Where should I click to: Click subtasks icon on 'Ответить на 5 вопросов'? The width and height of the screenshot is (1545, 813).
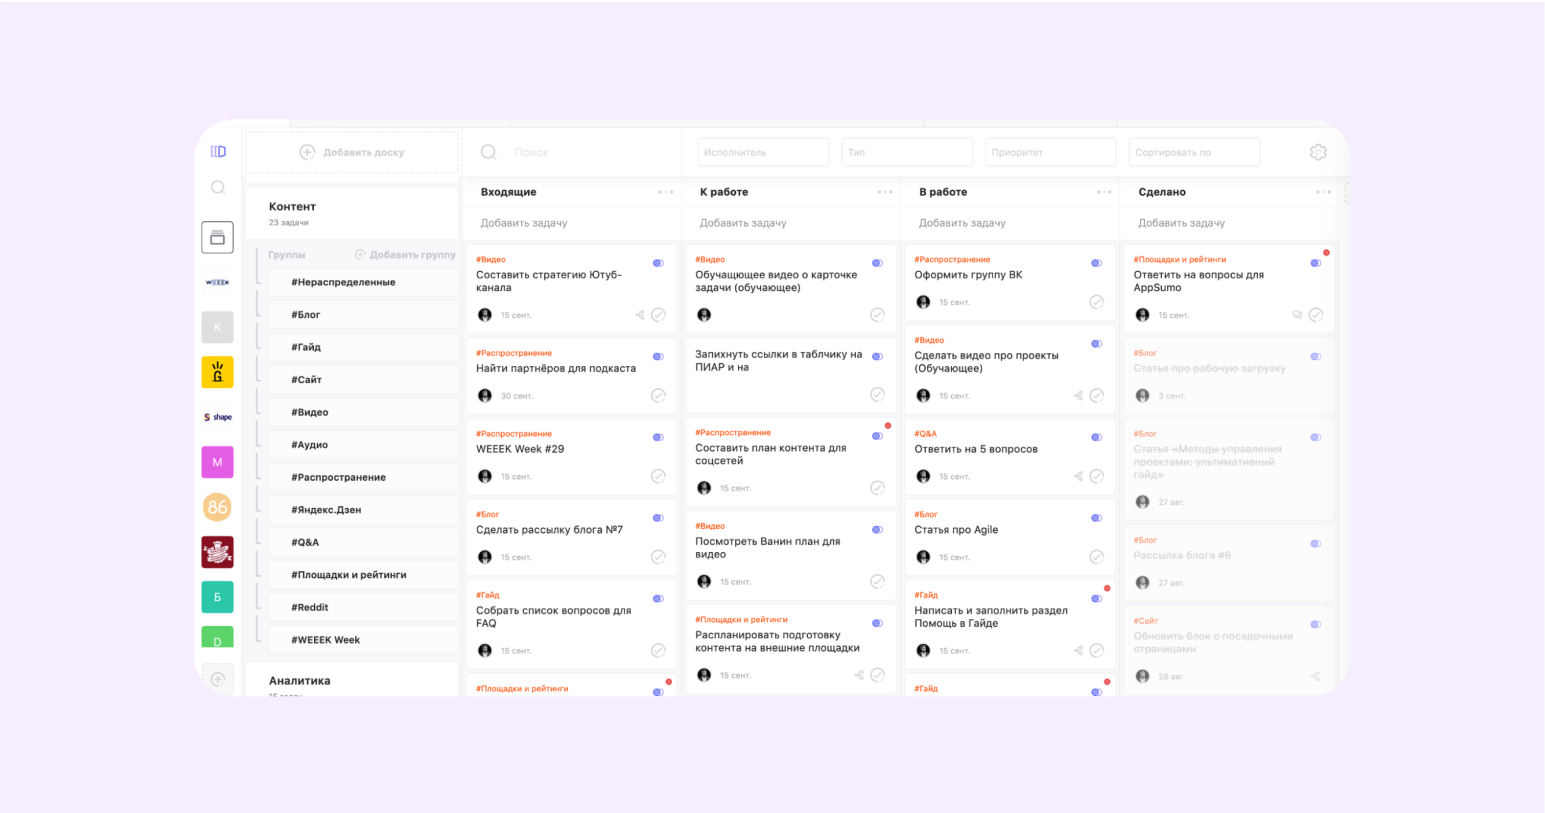(x=1078, y=477)
